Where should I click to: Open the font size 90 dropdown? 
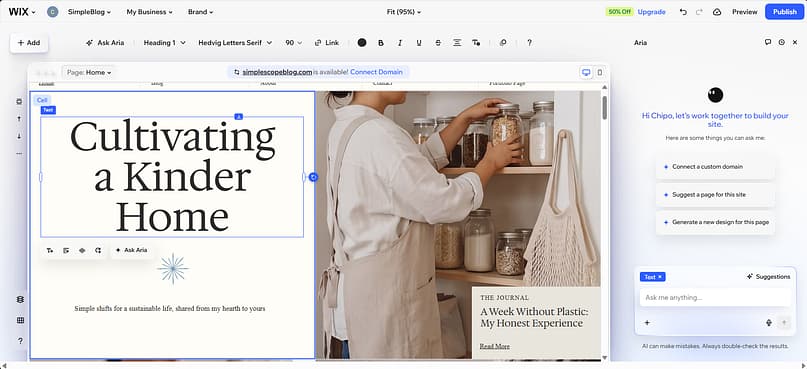click(x=294, y=43)
